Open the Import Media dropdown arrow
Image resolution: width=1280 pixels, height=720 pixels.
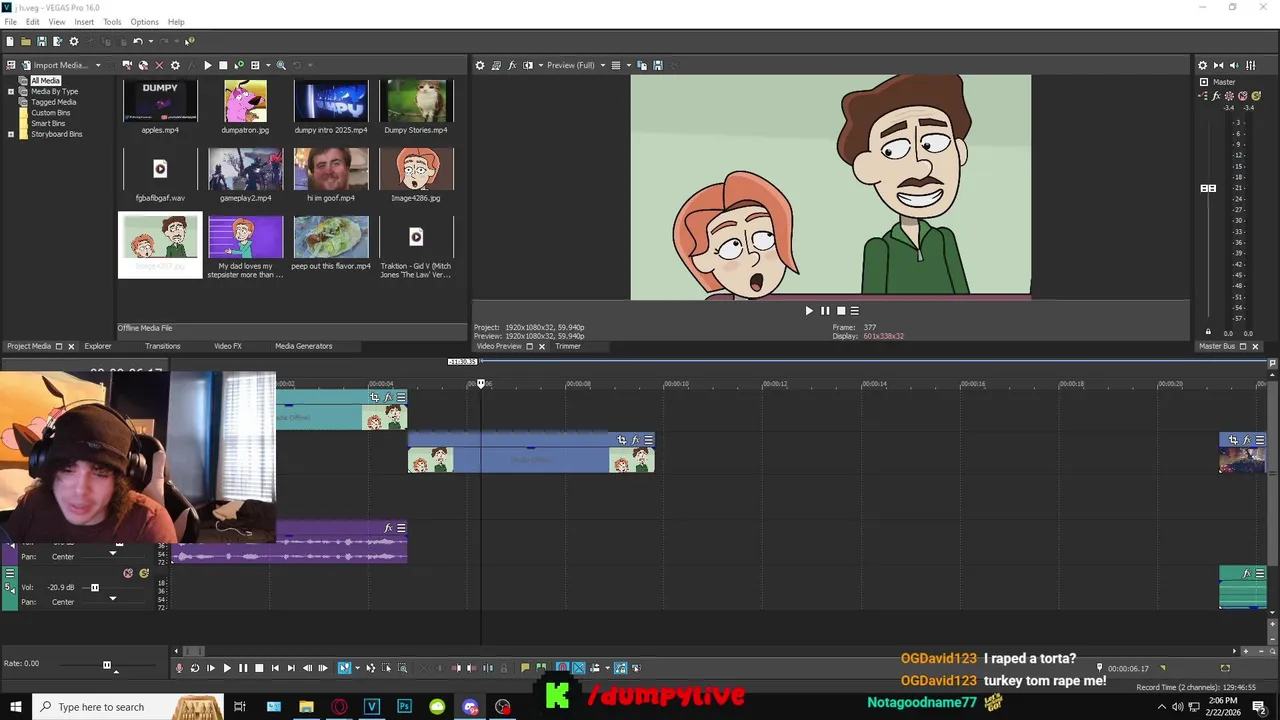coord(98,65)
